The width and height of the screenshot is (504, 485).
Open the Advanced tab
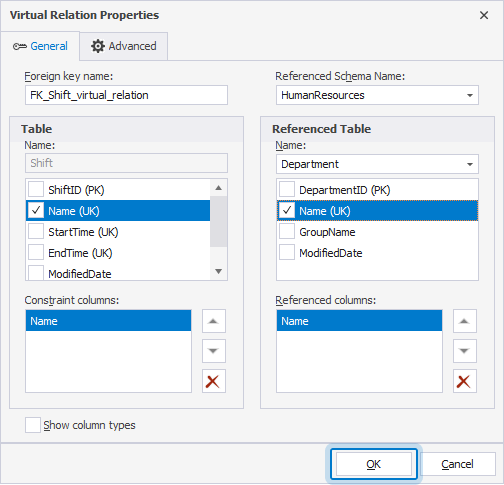point(124,46)
